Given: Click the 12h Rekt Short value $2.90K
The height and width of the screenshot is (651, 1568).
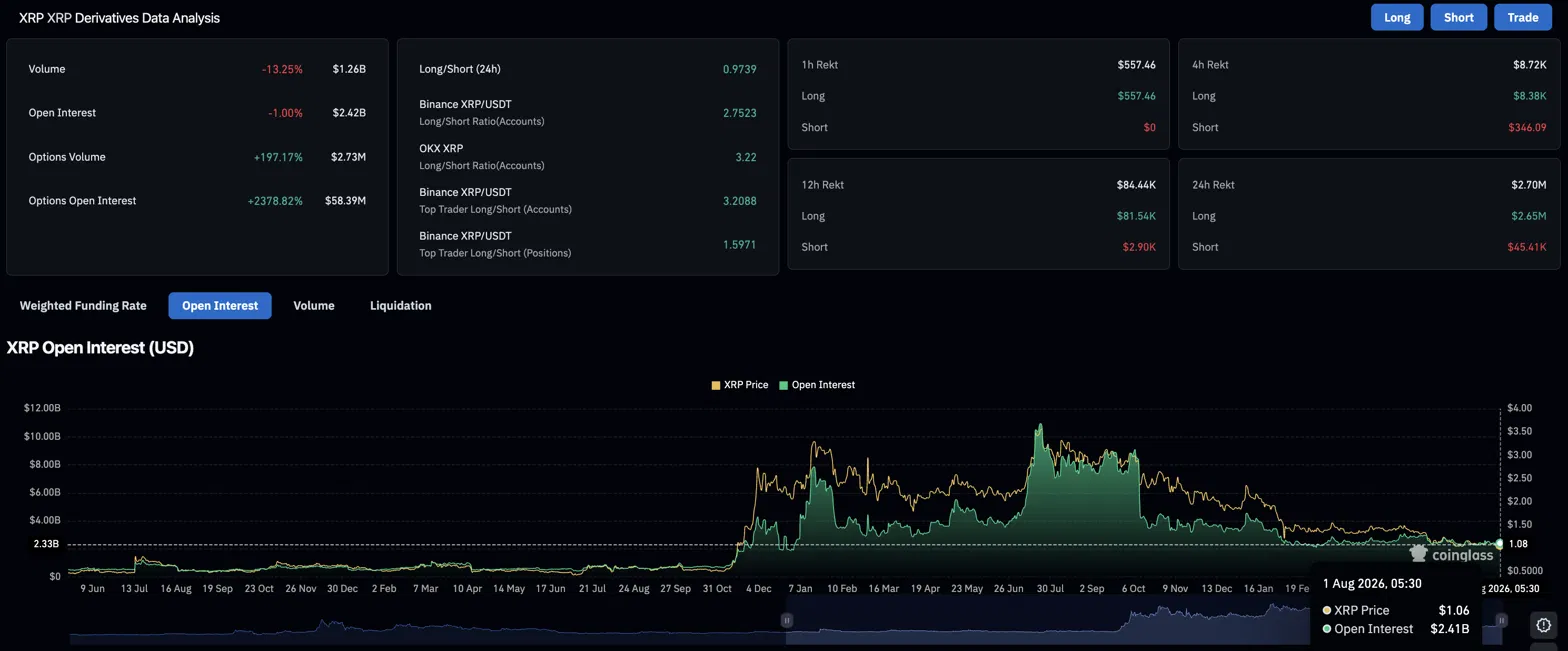Looking at the screenshot, I should [1138, 247].
